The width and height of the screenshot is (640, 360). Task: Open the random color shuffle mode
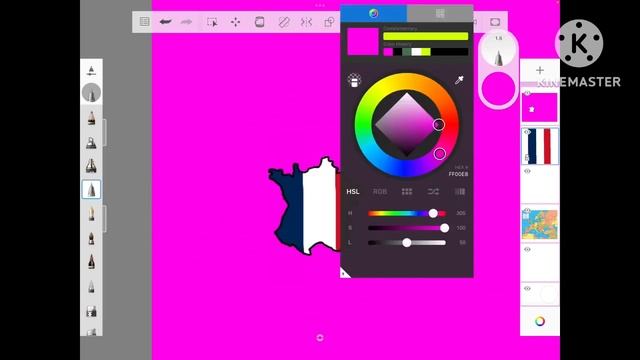pos(433,191)
